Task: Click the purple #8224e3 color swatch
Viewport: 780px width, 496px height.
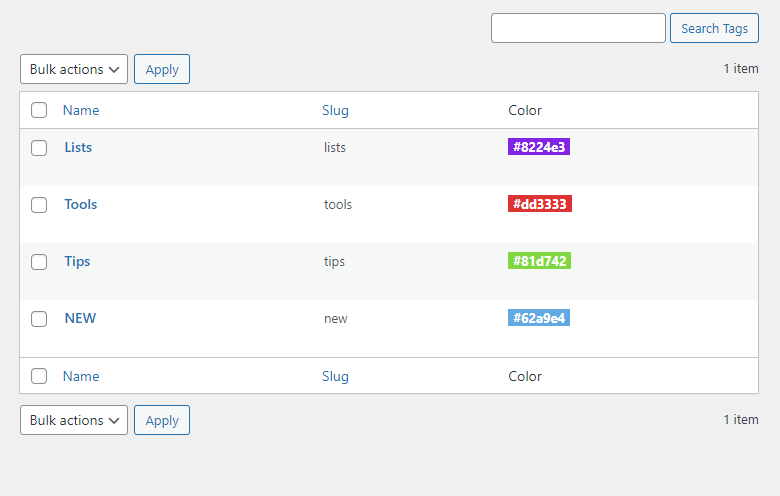Action: tap(539, 147)
